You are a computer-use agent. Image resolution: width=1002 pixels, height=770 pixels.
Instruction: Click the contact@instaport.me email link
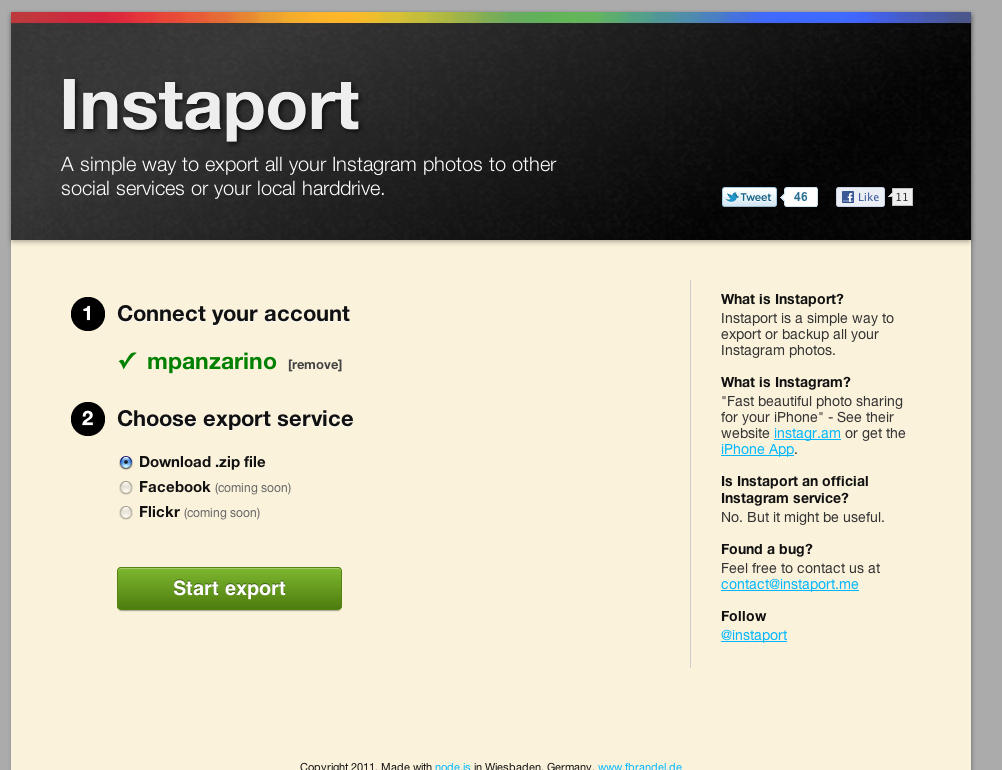click(x=790, y=584)
